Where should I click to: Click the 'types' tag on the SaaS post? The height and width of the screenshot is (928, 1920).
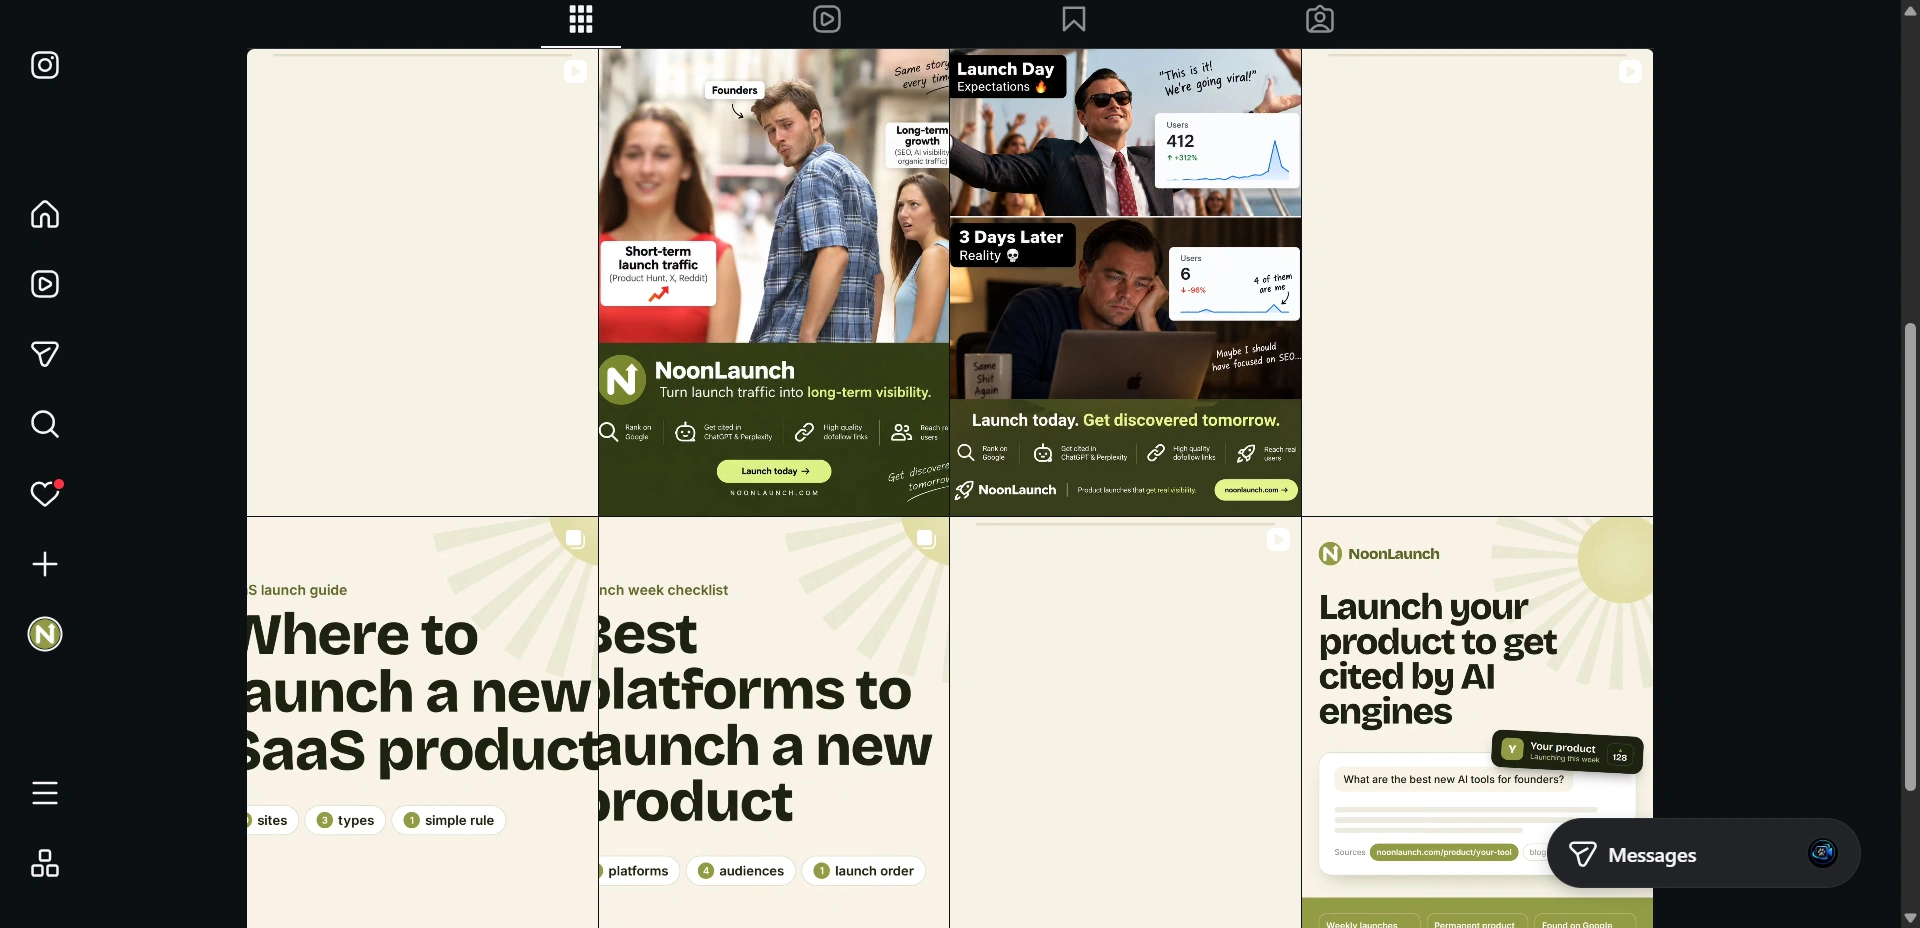click(x=346, y=820)
